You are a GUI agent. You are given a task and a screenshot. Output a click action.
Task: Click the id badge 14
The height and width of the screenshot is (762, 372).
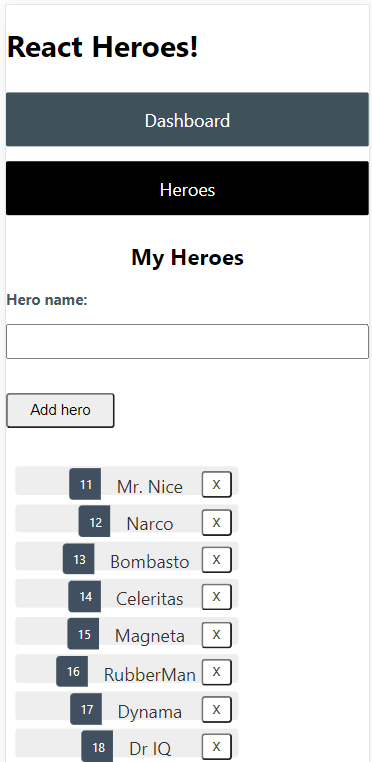85,596
